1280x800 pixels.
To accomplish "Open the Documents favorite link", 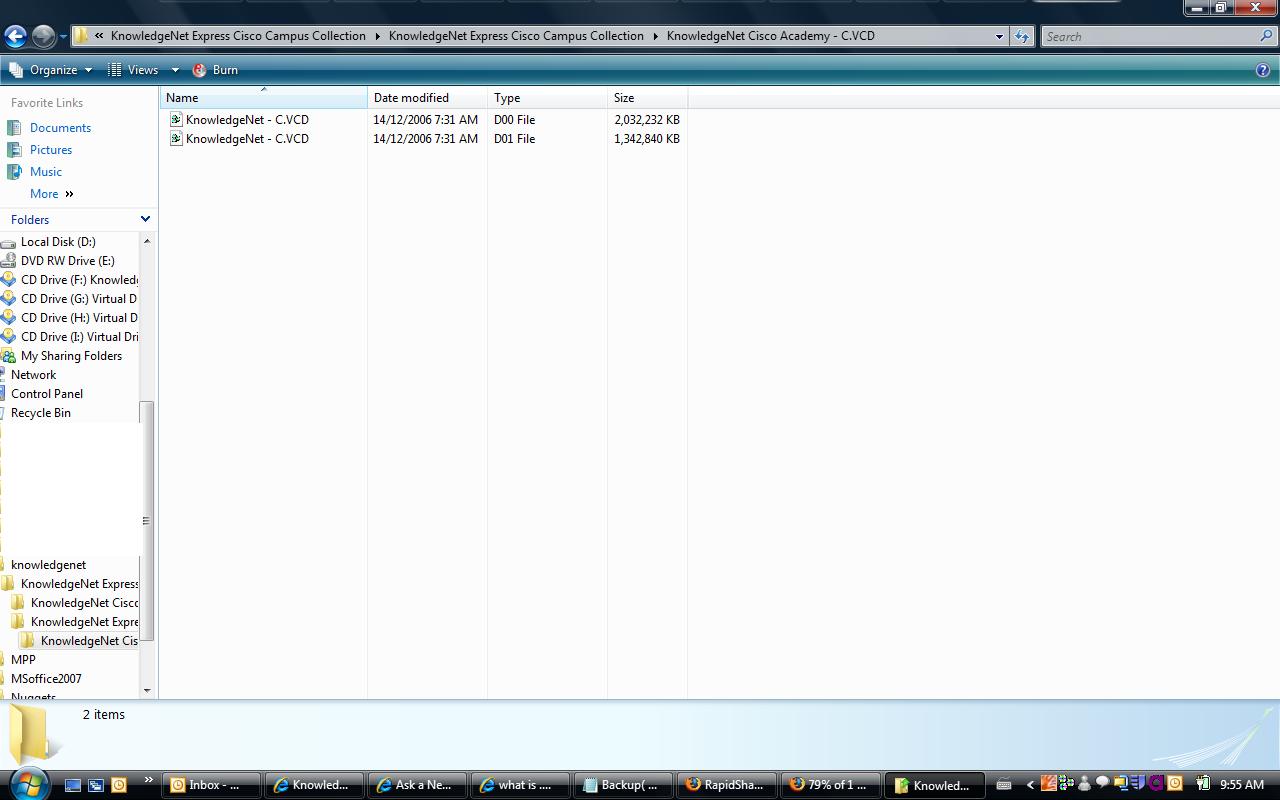I will [60, 128].
